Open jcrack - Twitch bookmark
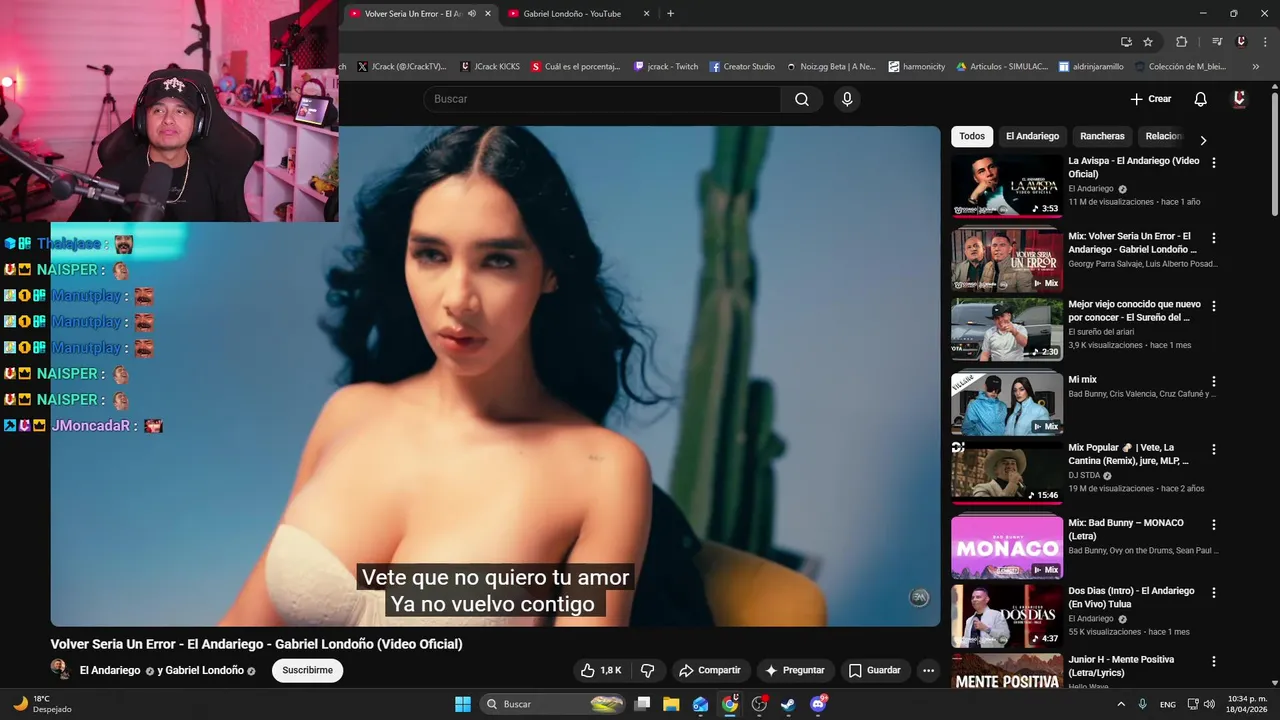 coord(666,67)
